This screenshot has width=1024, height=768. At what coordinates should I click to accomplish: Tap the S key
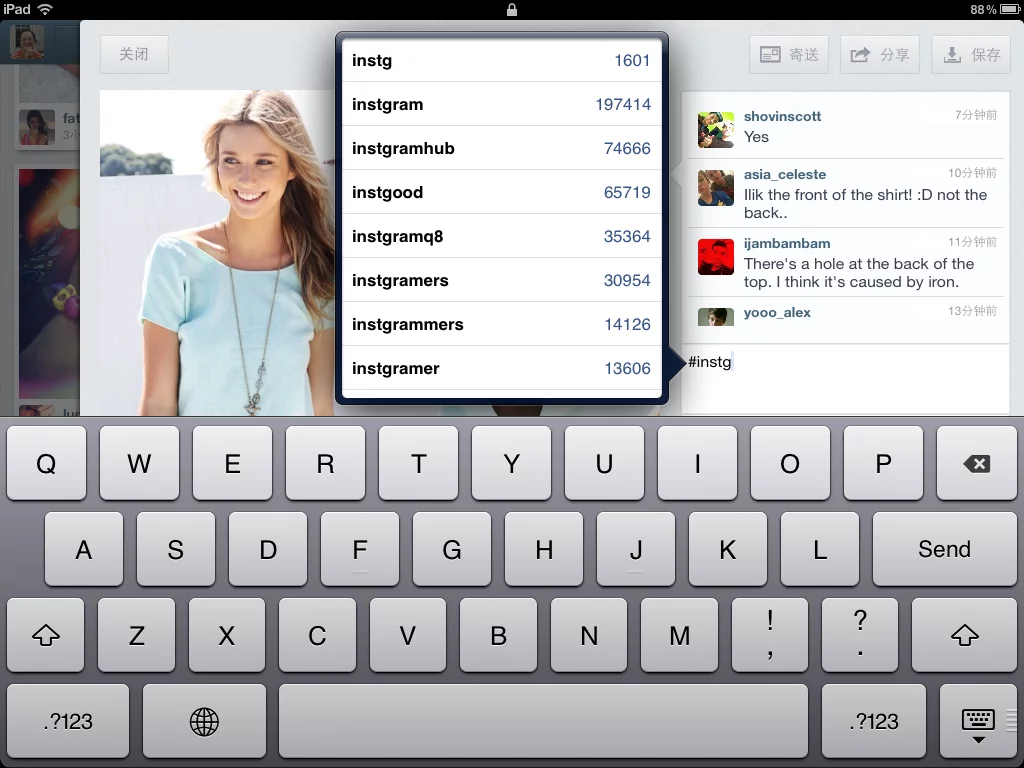pyautogui.click(x=176, y=549)
